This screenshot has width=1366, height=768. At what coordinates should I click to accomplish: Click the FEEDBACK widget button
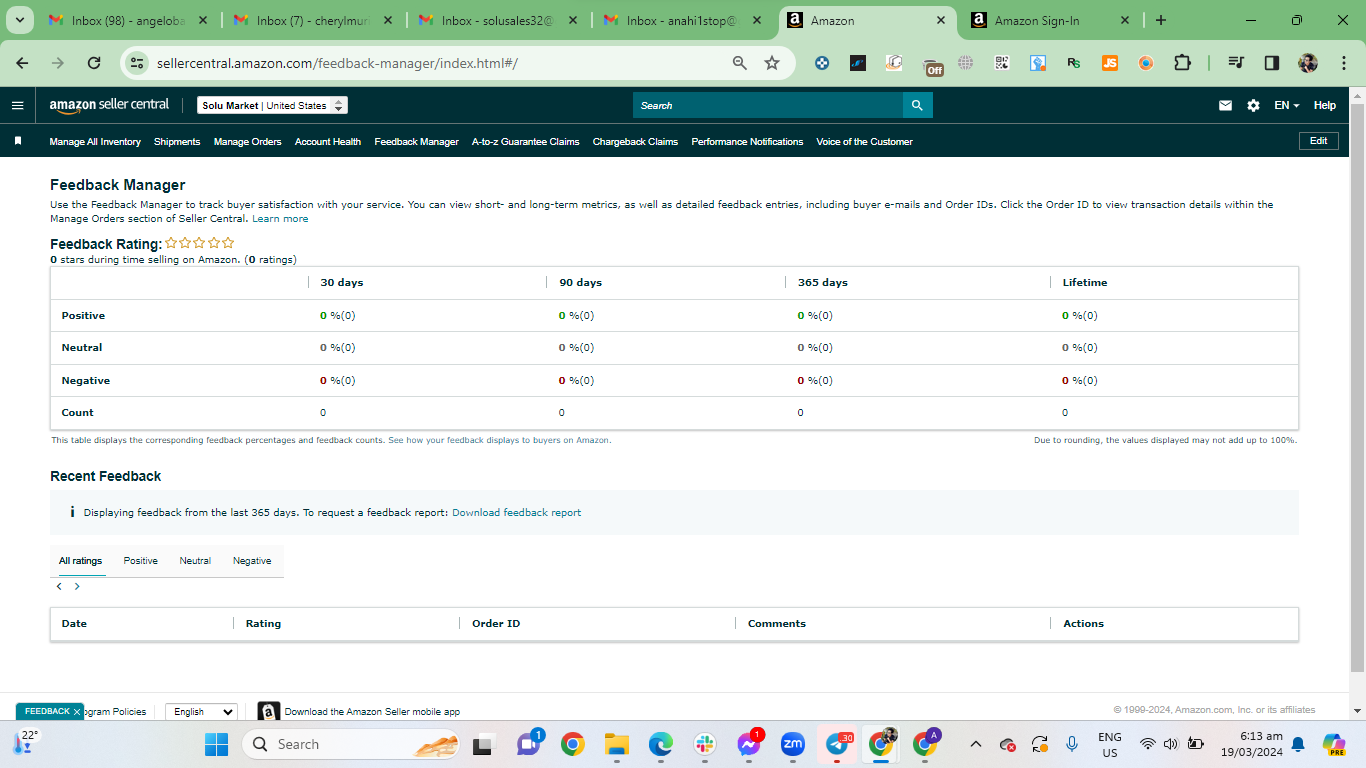47,711
